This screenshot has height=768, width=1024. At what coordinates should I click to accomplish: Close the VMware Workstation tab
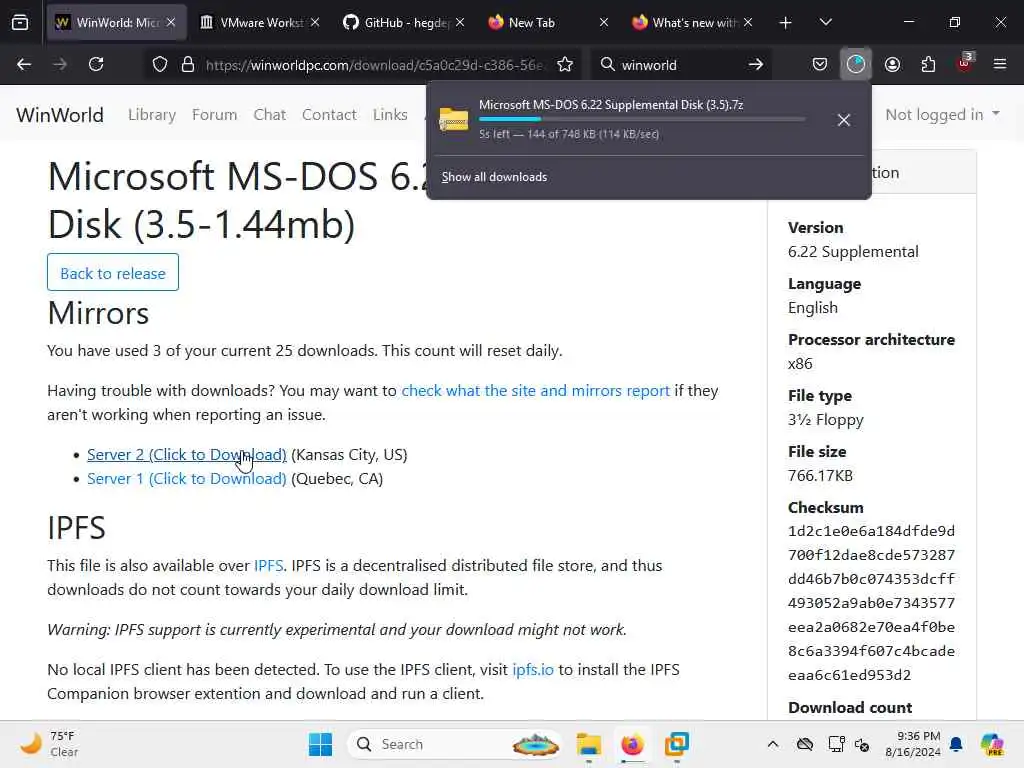[315, 23]
